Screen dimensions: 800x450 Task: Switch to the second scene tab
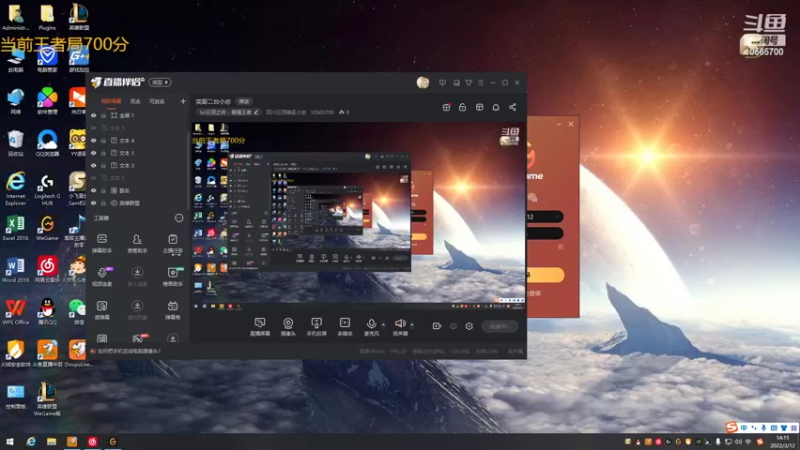click(x=135, y=102)
